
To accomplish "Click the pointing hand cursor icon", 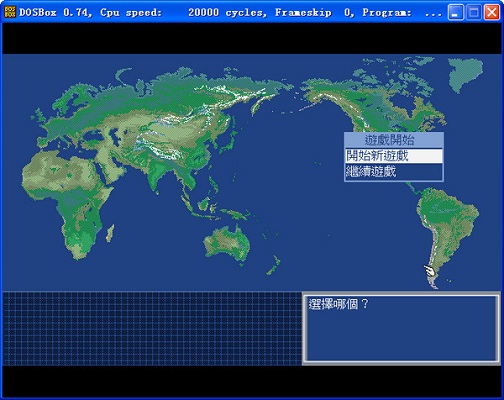I will [x=429, y=270].
